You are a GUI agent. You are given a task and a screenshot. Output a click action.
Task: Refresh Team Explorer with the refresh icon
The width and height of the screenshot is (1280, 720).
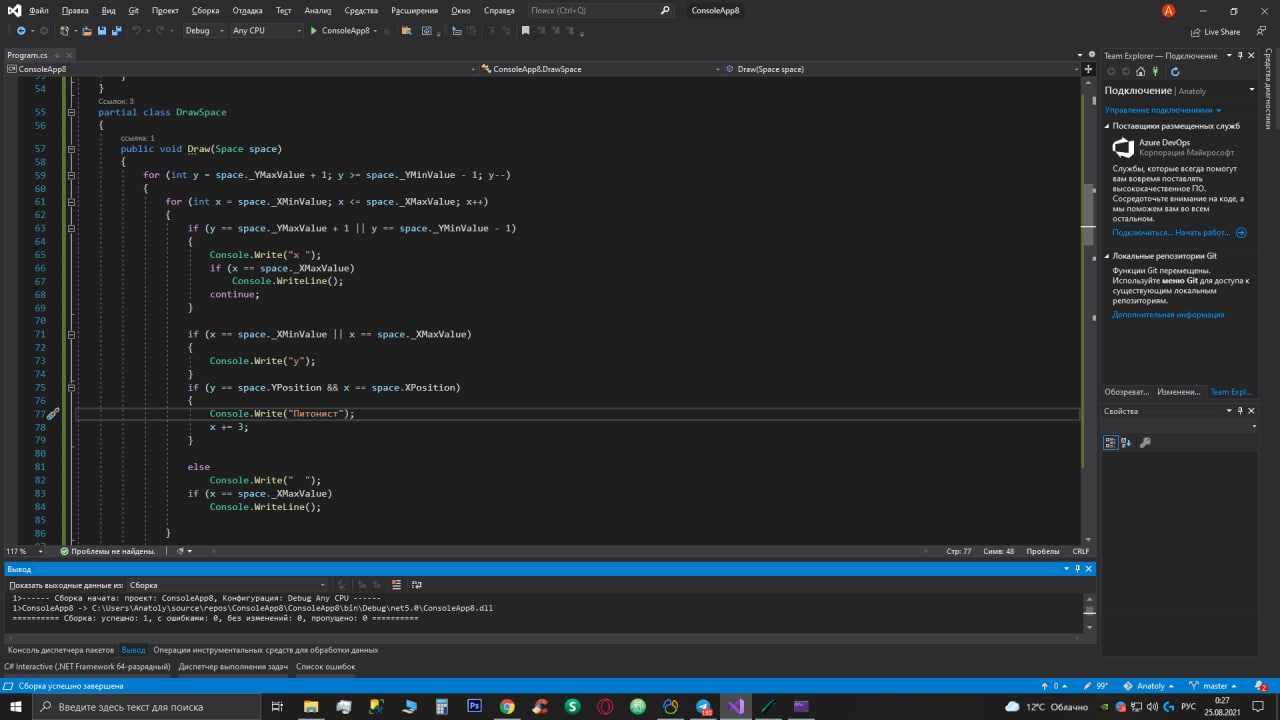(1175, 72)
